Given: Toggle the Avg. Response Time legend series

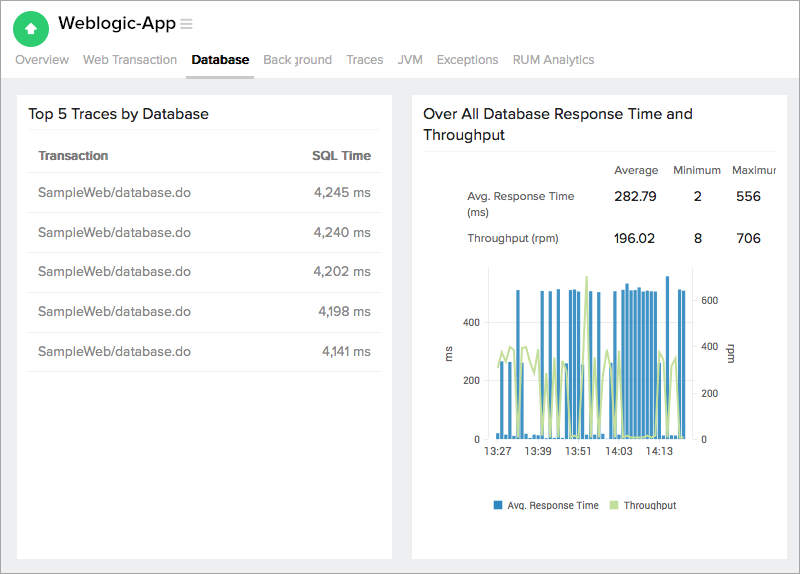Looking at the screenshot, I should (553, 506).
